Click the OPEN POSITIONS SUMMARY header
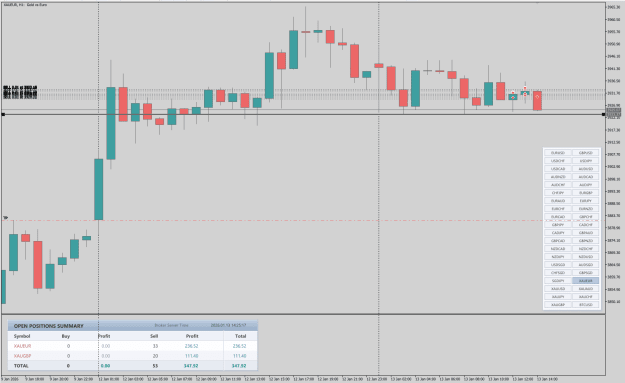 [x=49, y=326]
